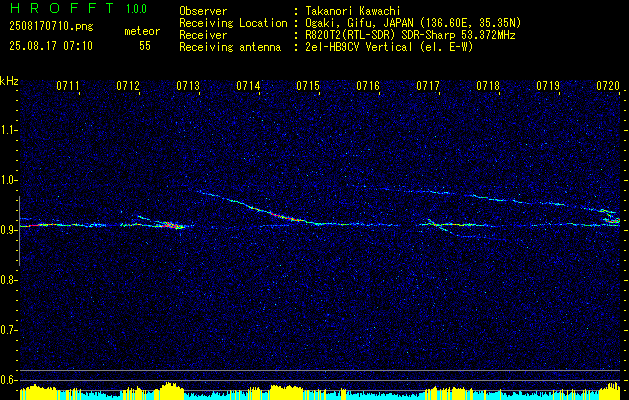The width and height of the screenshot is (629, 400).
Task: Click the version number 1.0.0
Action: [136, 9]
